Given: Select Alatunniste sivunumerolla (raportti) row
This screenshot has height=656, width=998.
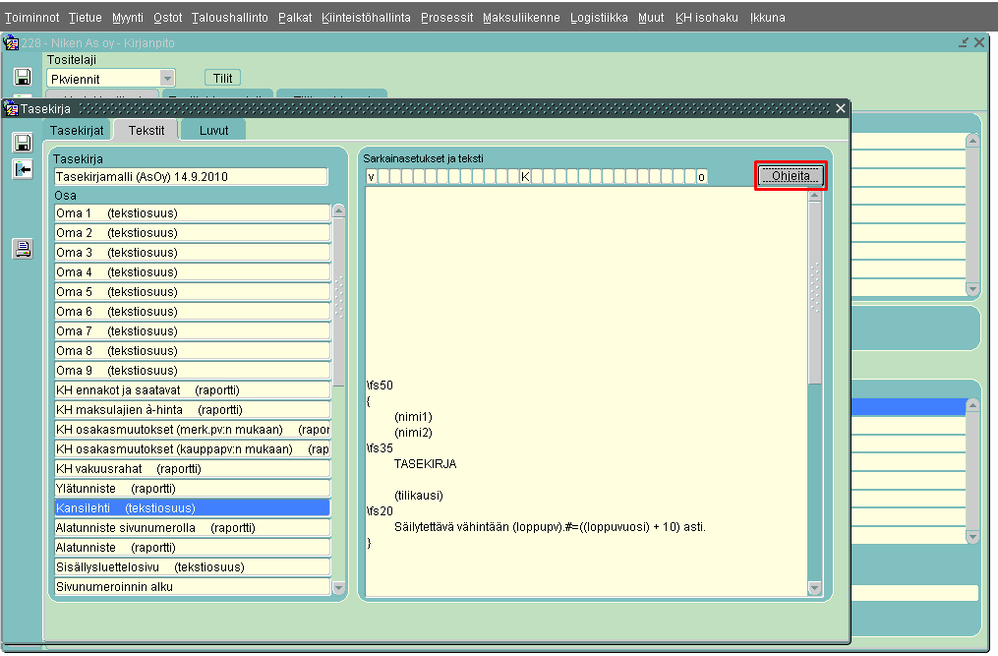Looking at the screenshot, I should click(192, 528).
